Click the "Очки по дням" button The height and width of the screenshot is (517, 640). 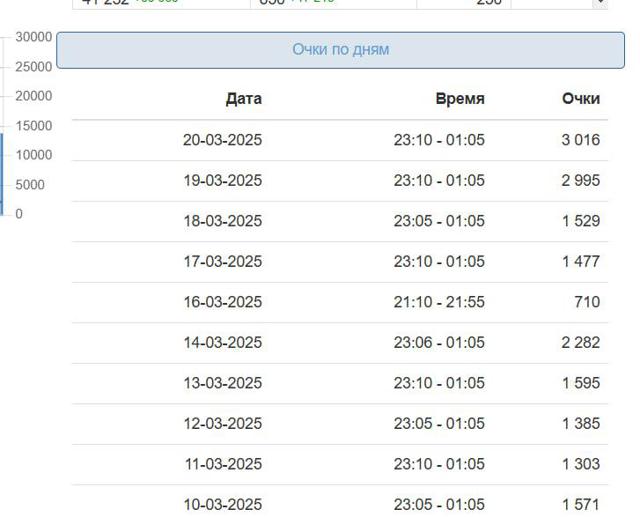[340, 50]
